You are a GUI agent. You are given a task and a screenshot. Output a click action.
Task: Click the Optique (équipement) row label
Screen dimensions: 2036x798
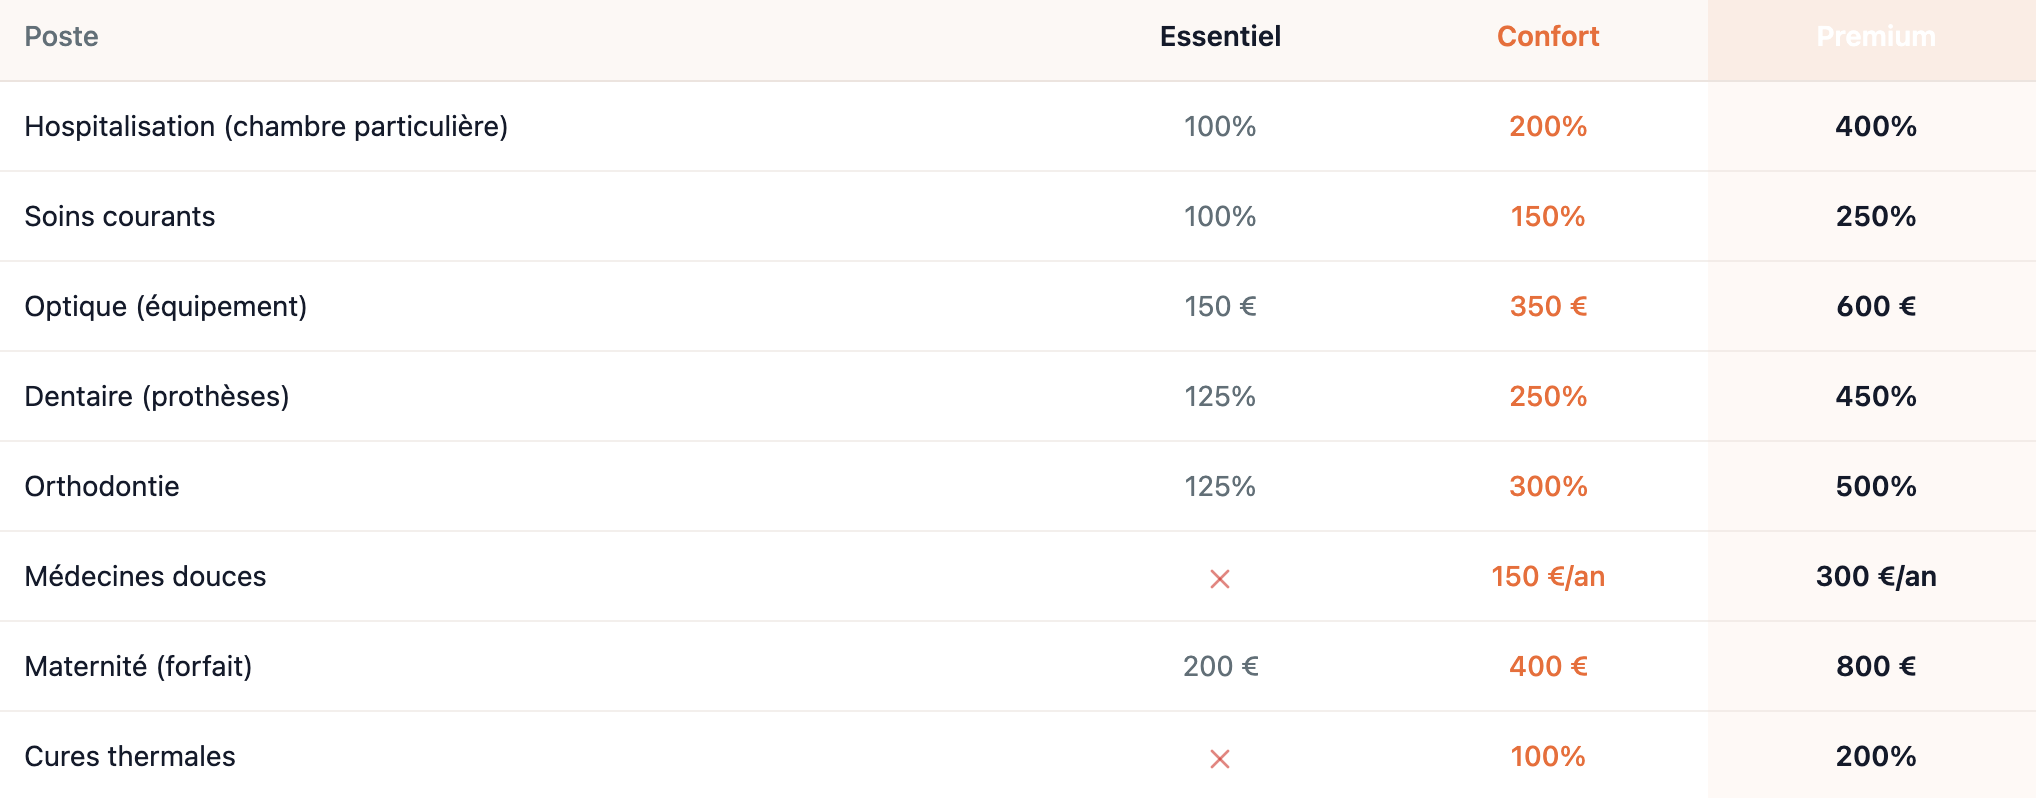coord(166,307)
